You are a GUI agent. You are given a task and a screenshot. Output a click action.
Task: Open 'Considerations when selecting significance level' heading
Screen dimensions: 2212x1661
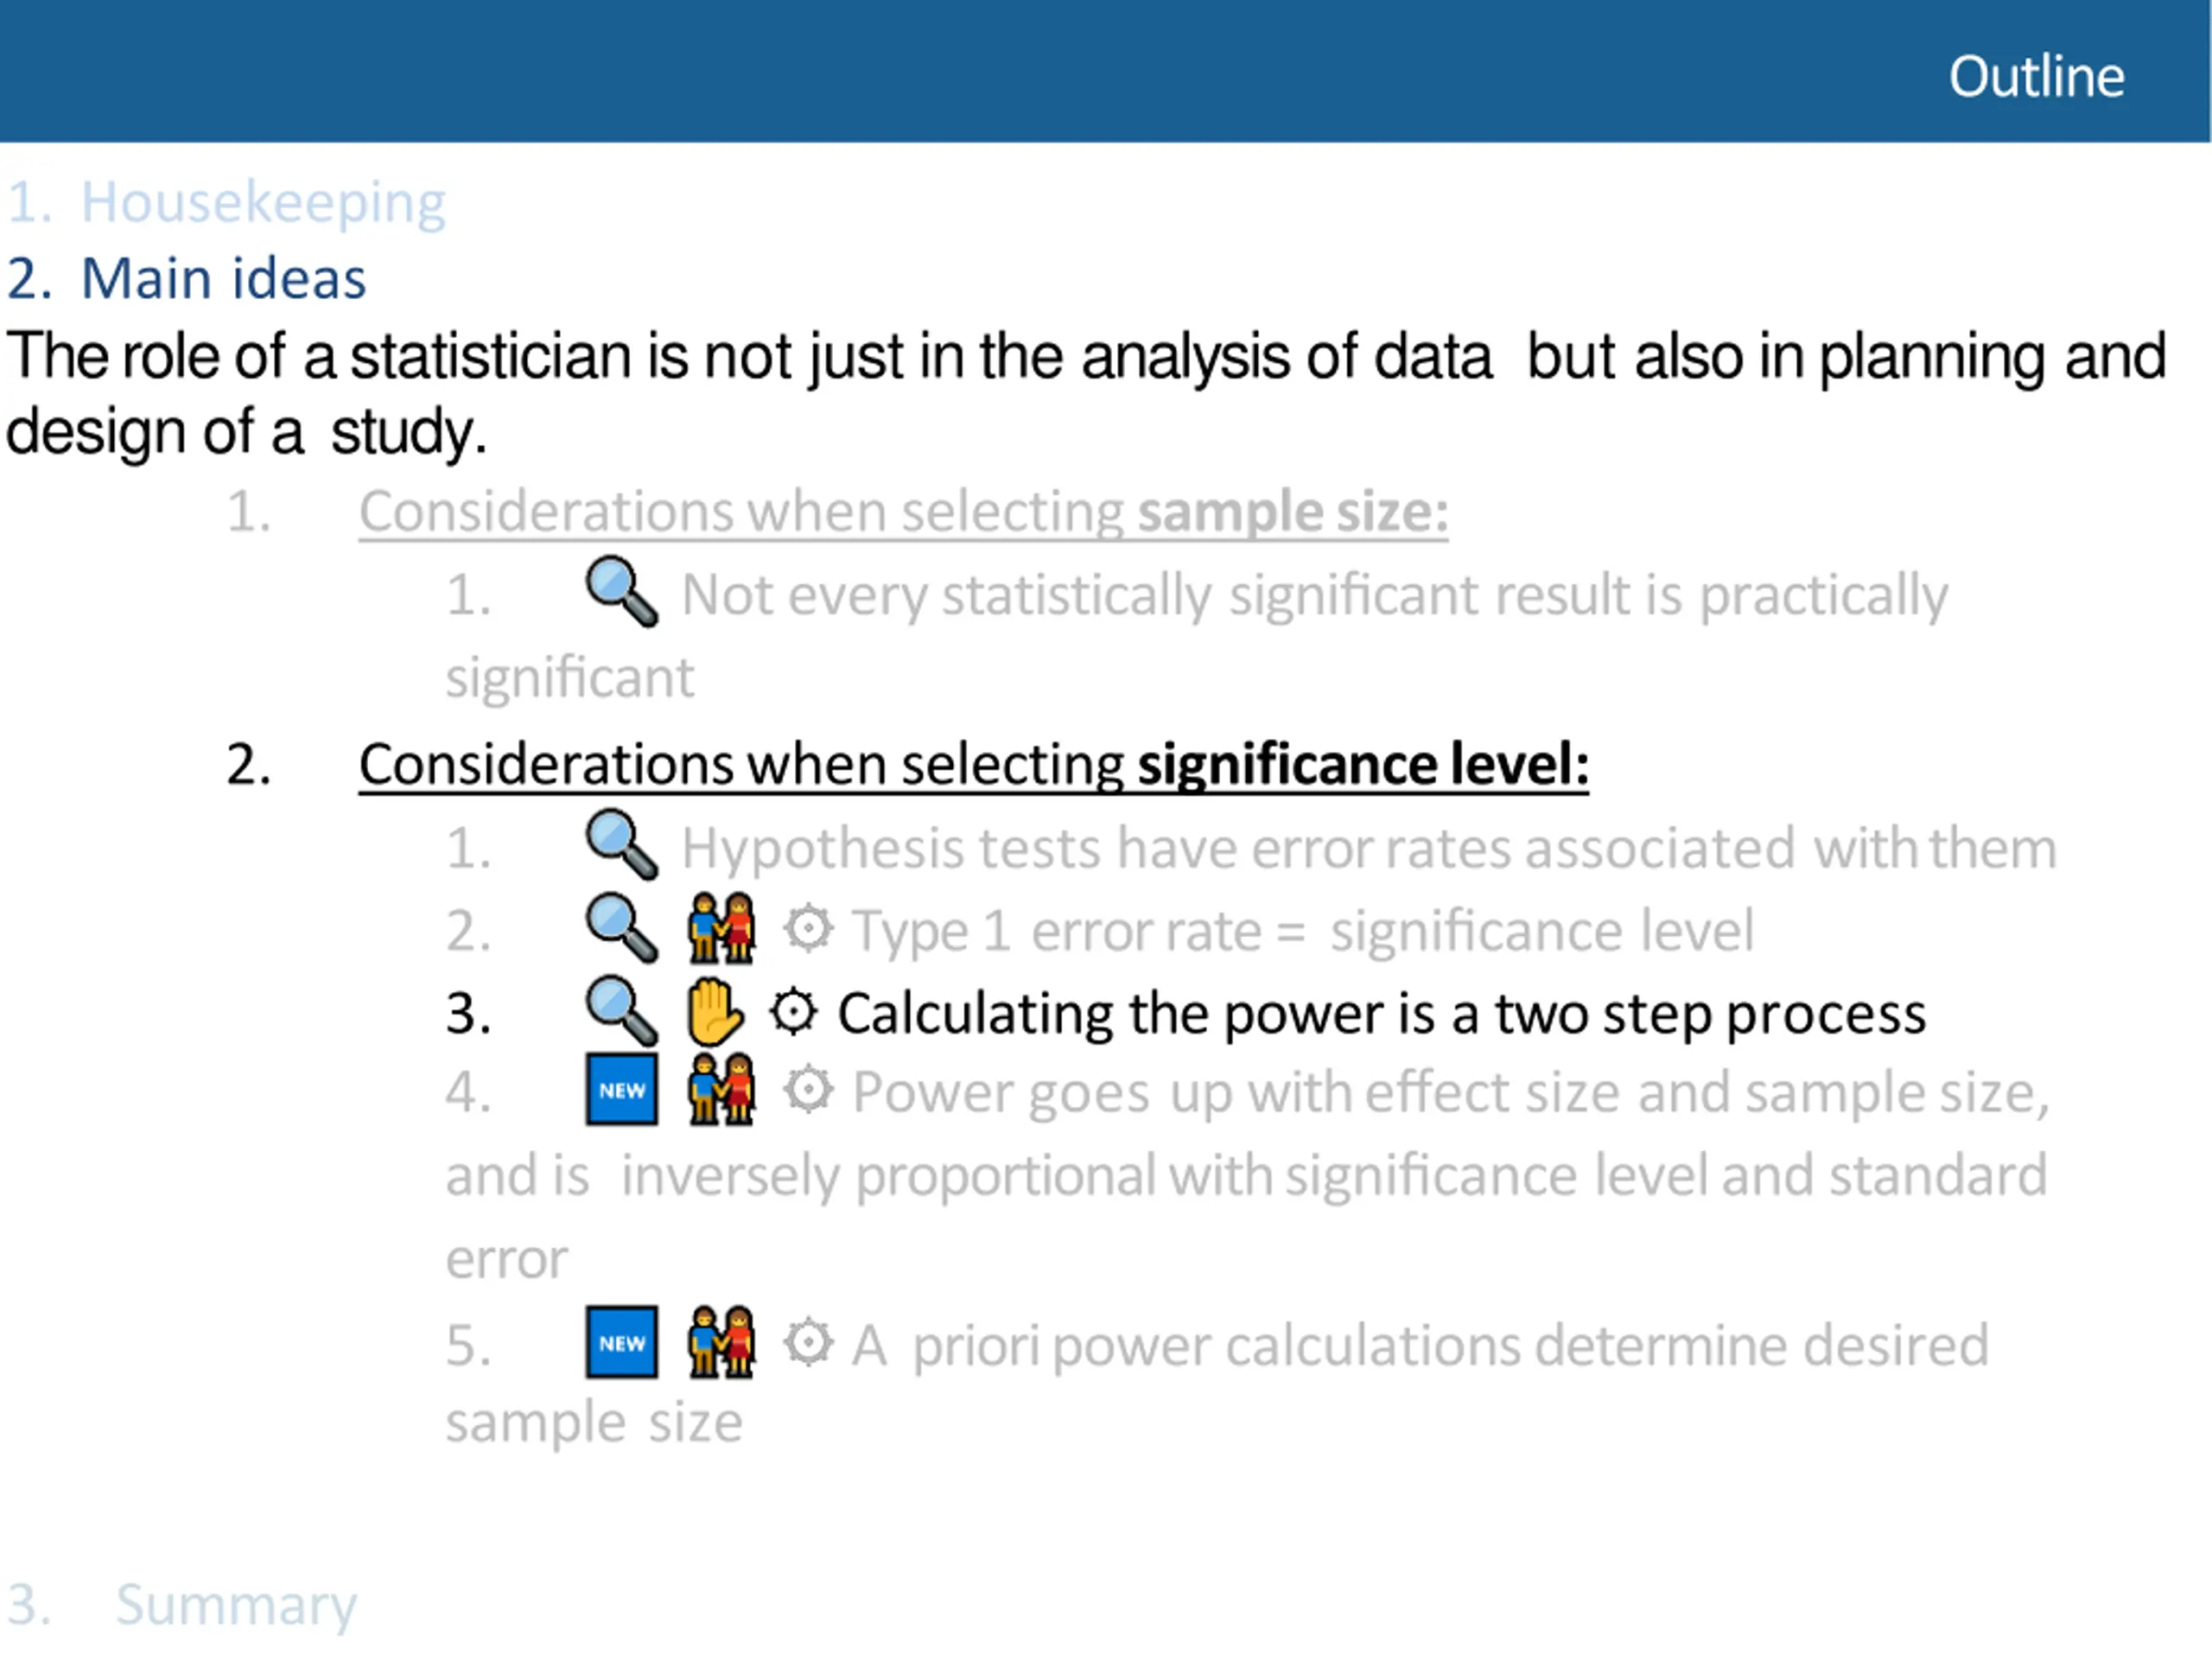974,766
